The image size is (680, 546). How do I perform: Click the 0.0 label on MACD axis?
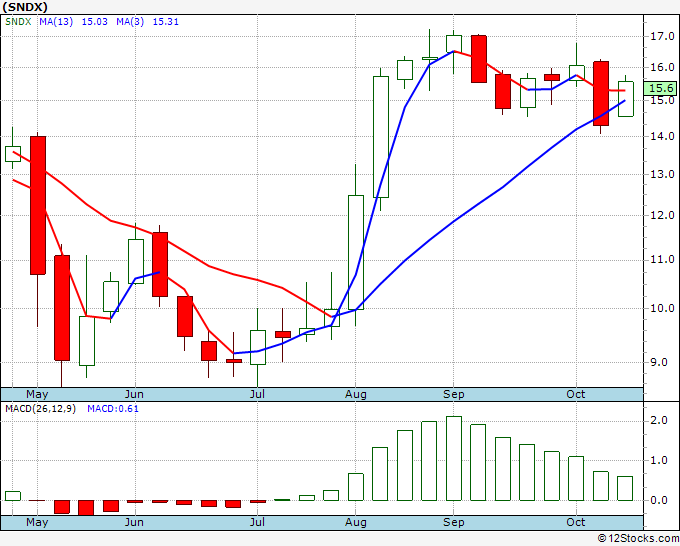click(x=659, y=500)
